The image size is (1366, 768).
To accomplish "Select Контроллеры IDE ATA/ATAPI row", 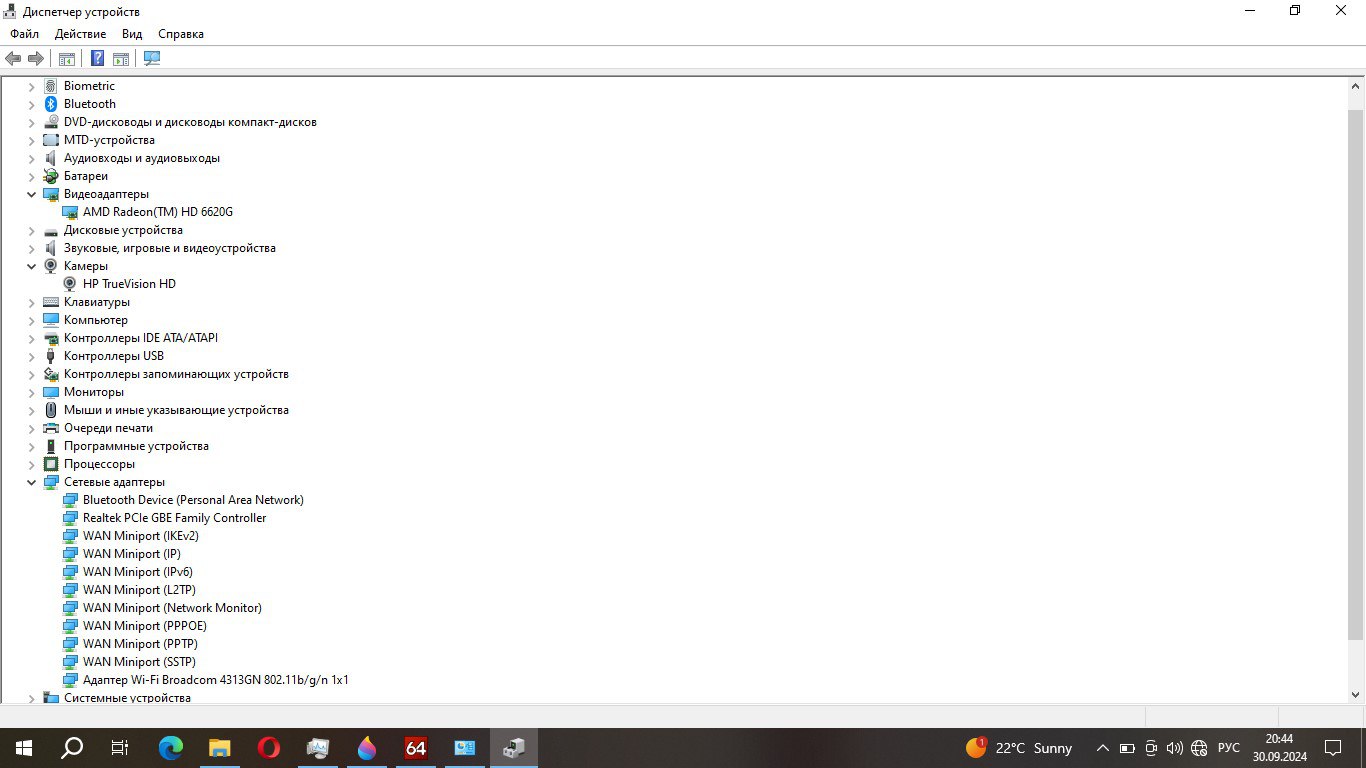I will 141,338.
